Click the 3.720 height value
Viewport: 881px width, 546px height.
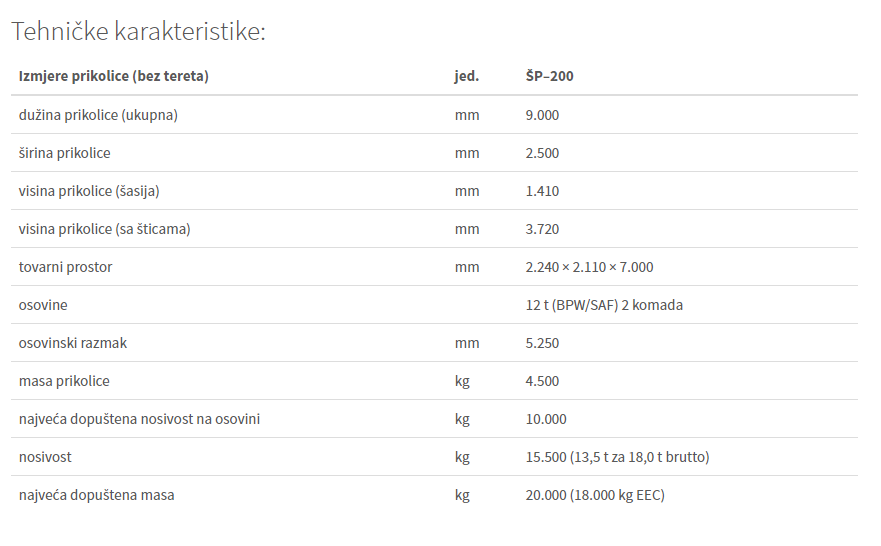542,229
